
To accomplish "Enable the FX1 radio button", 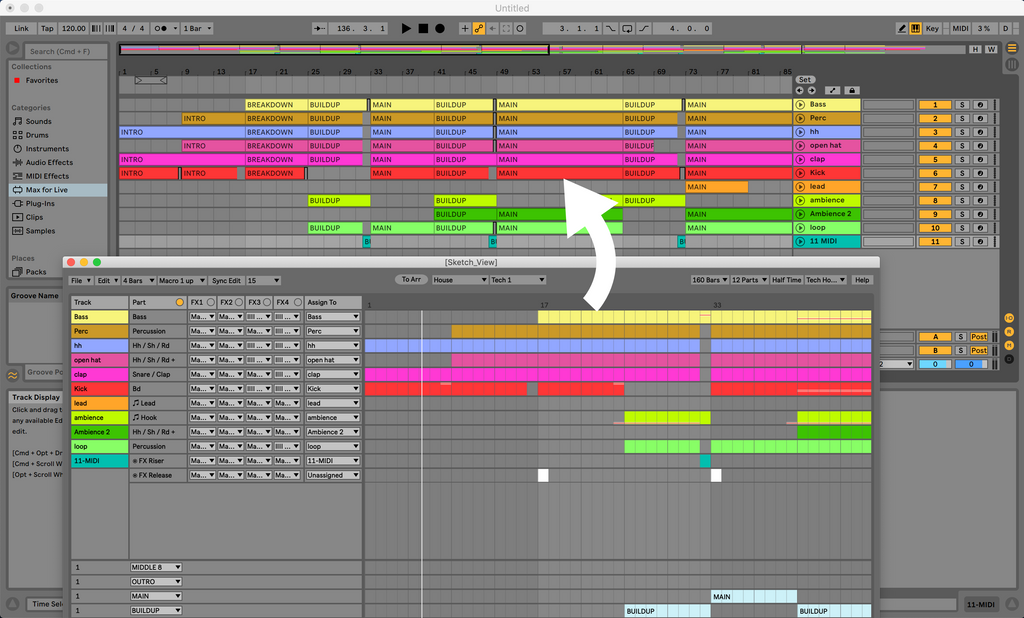I will (210, 302).
